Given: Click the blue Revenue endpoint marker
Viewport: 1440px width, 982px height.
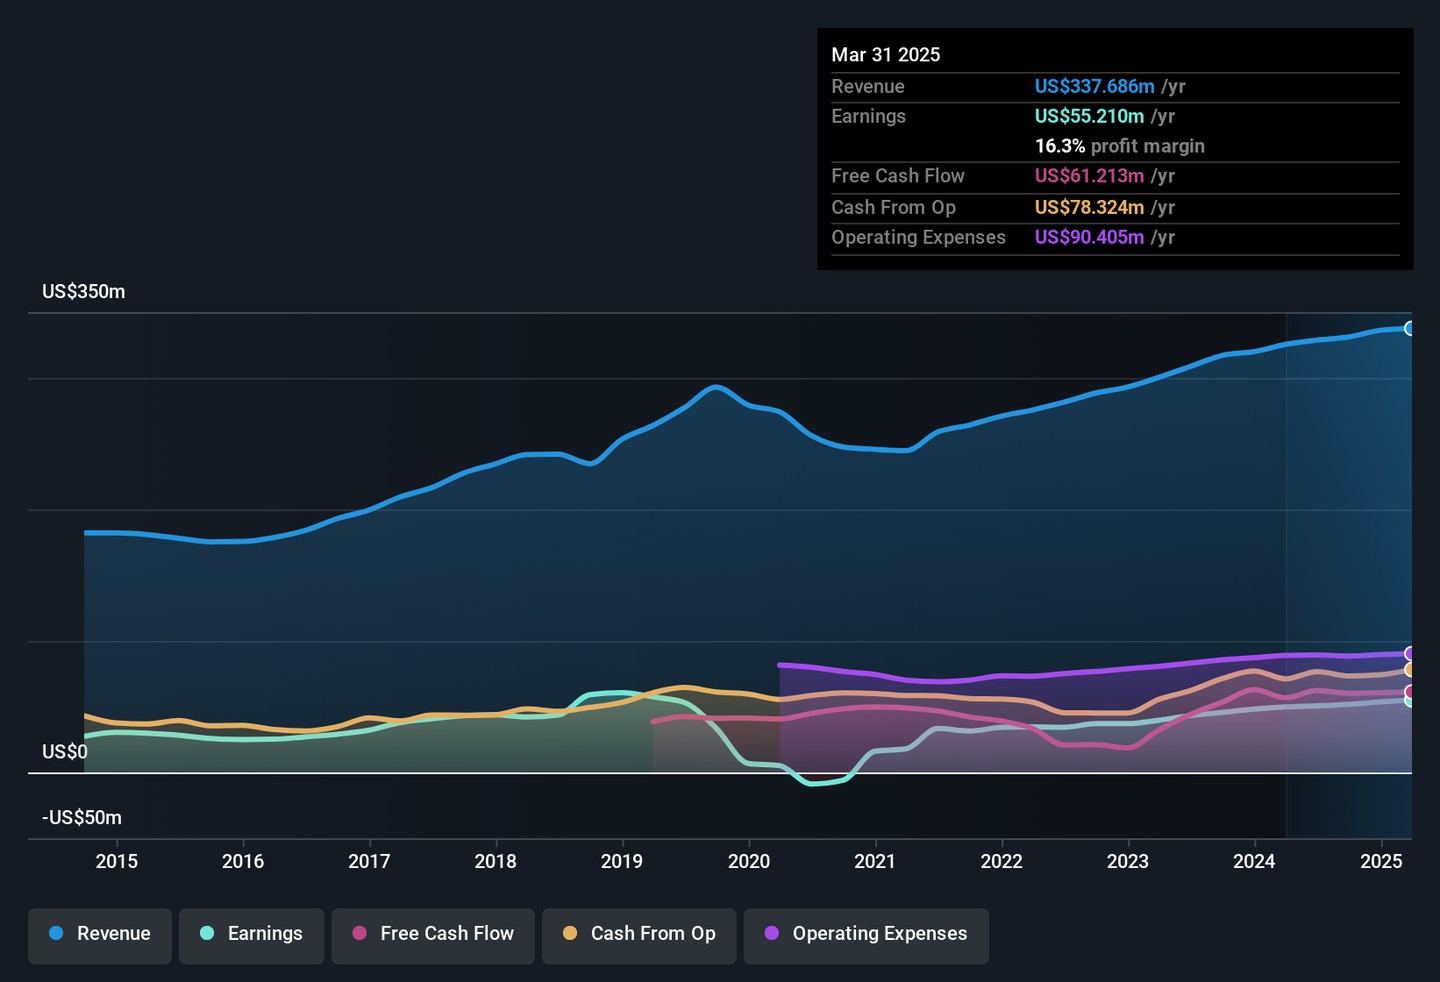Looking at the screenshot, I should pos(1409,329).
